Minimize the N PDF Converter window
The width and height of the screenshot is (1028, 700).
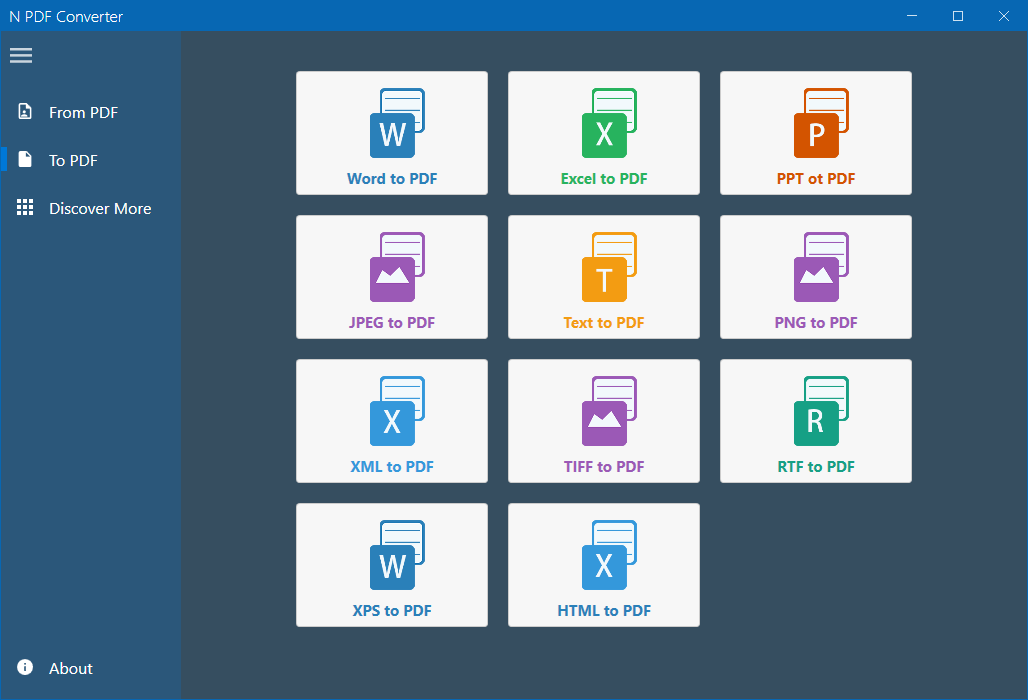(x=912, y=16)
